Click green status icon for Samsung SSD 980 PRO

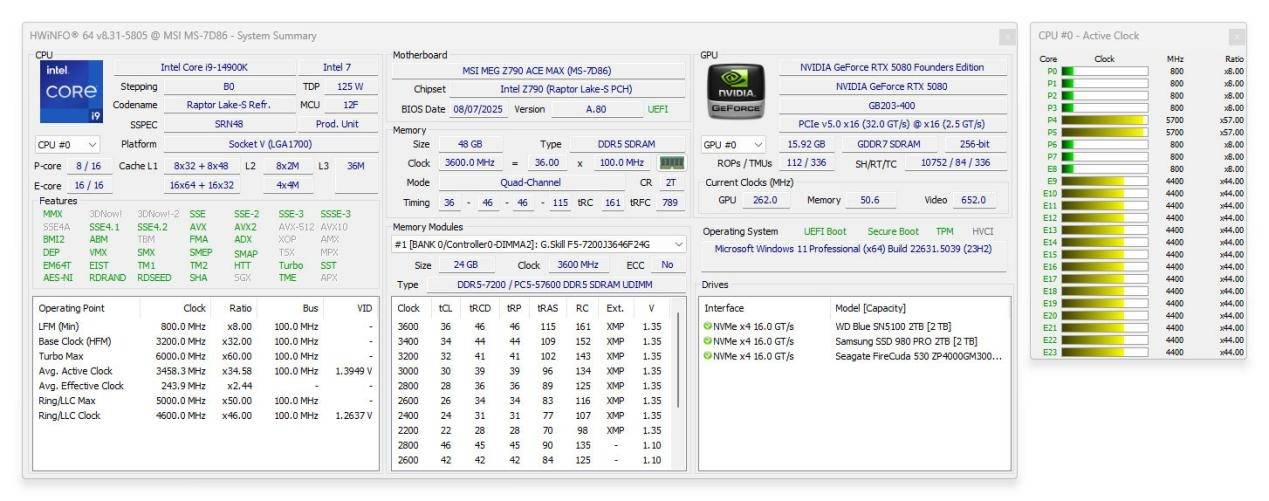708,341
